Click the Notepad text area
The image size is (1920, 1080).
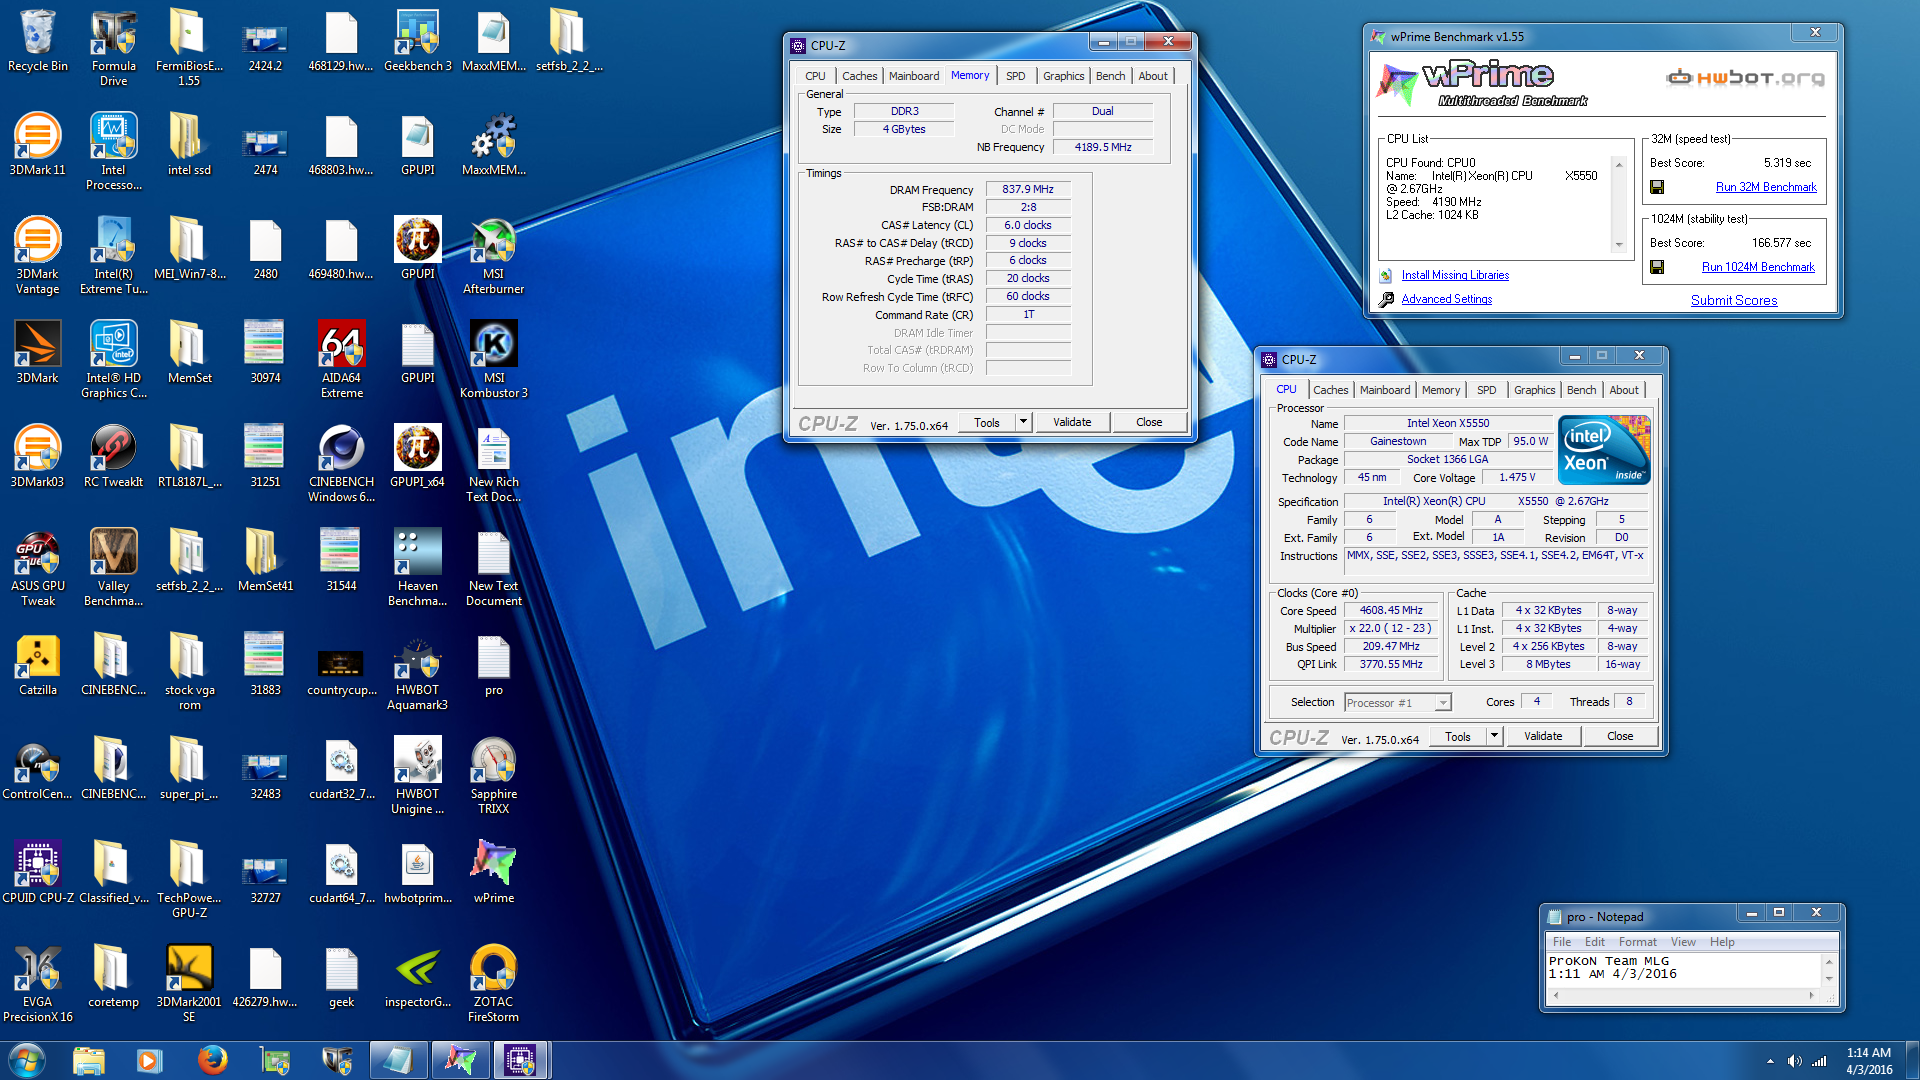[x=1685, y=971]
